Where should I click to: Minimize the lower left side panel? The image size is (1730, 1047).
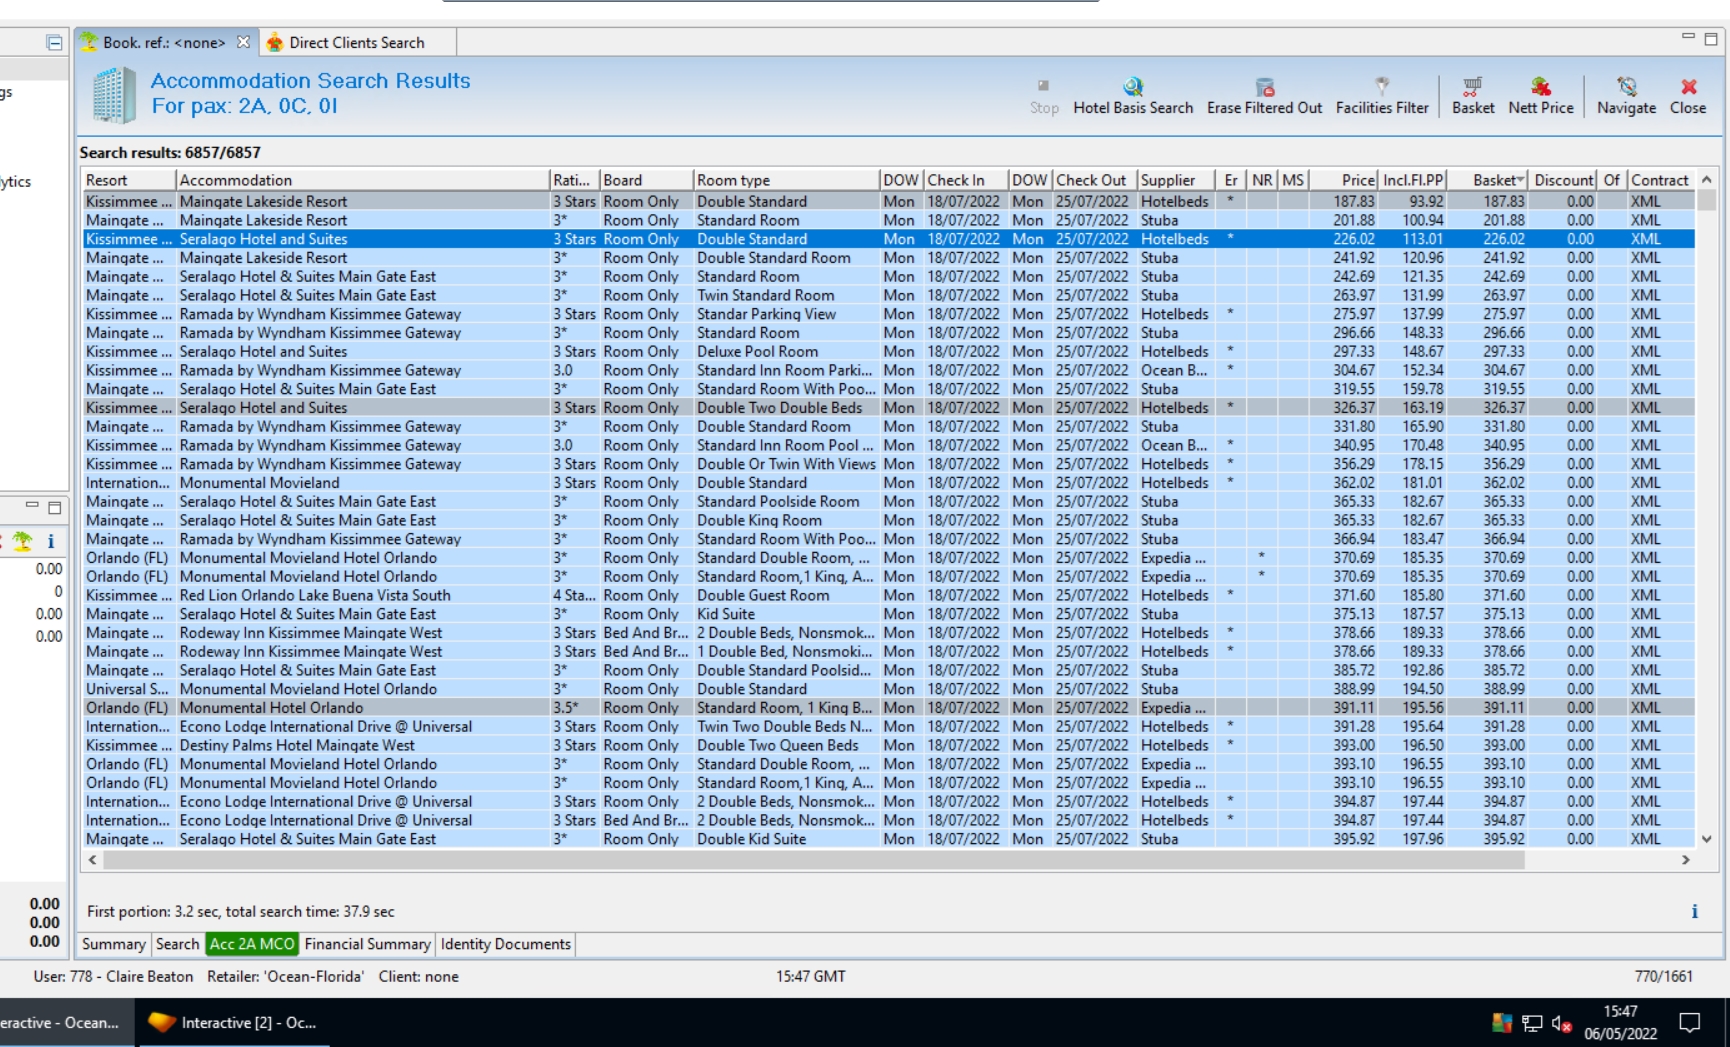pos(32,506)
